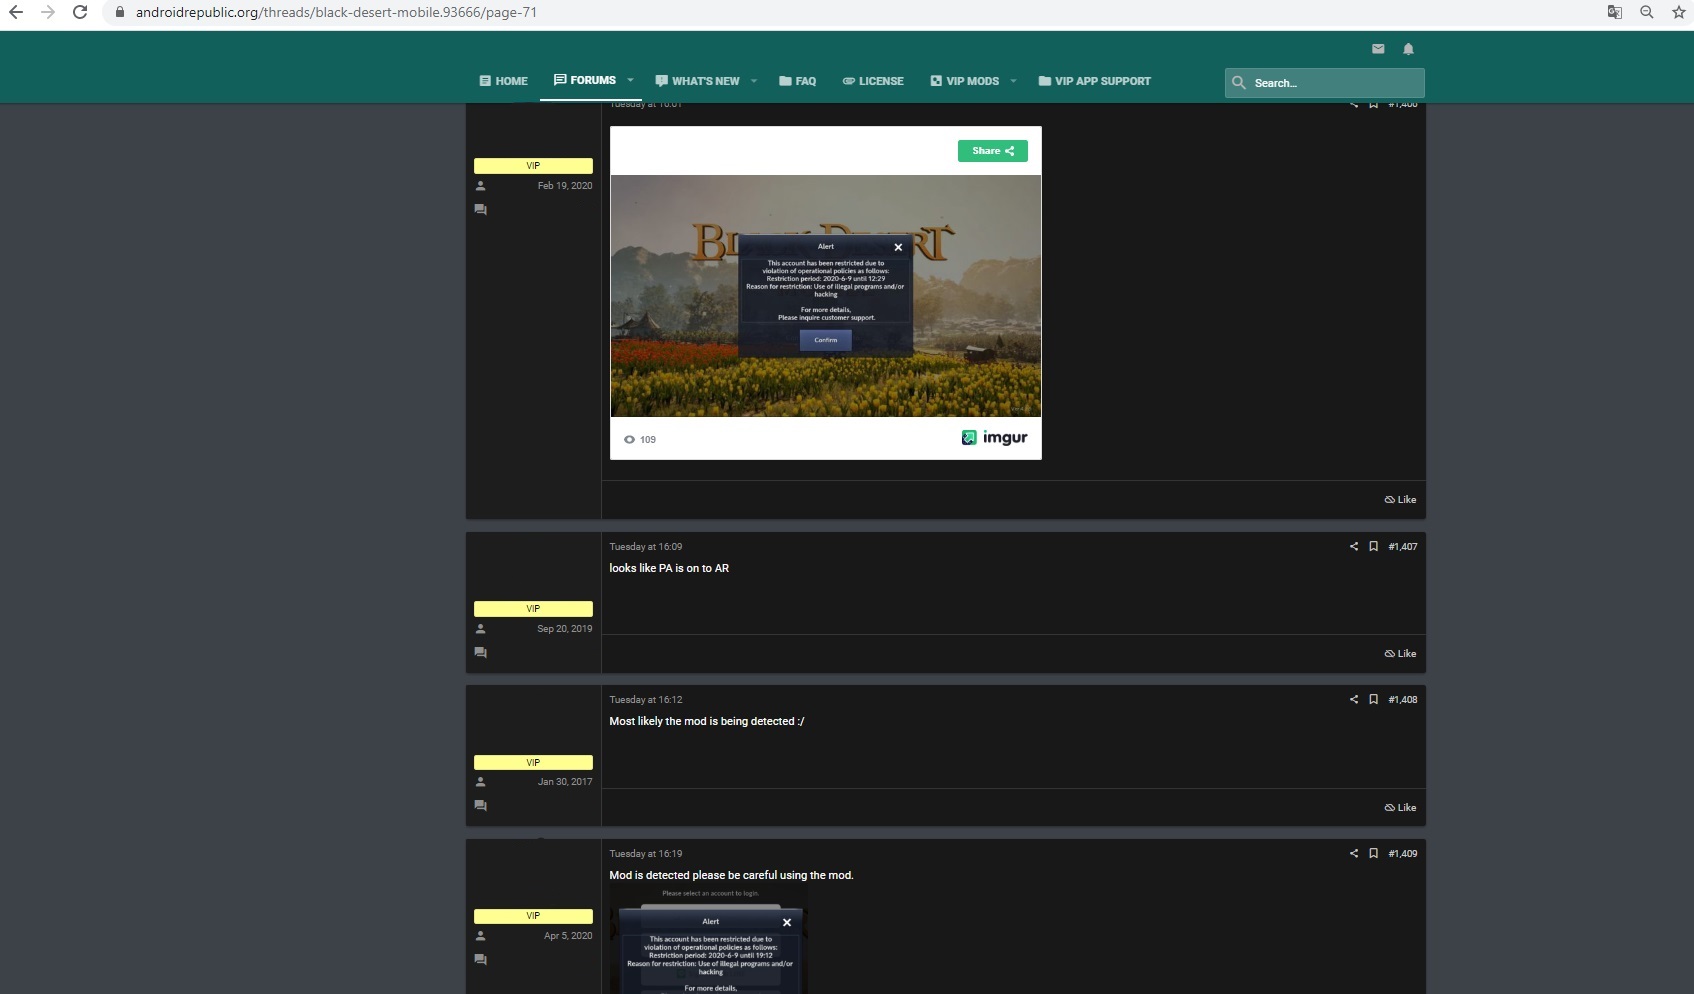The width and height of the screenshot is (1694, 994).
Task: Click the imgur logo link
Action: pyautogui.click(x=995, y=438)
